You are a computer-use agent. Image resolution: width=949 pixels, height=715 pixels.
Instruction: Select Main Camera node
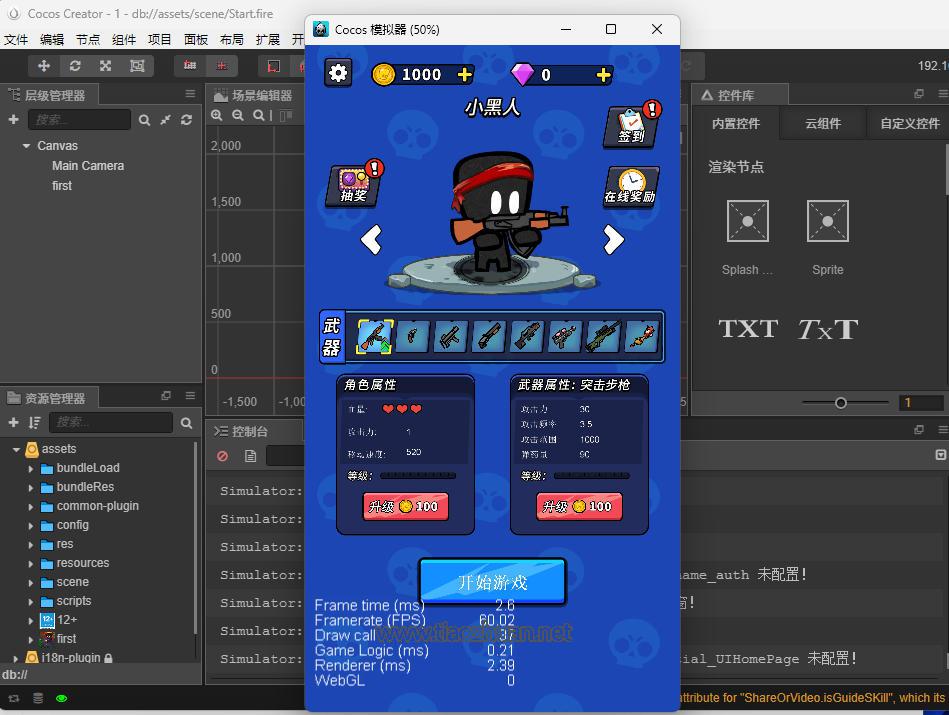tap(88, 166)
